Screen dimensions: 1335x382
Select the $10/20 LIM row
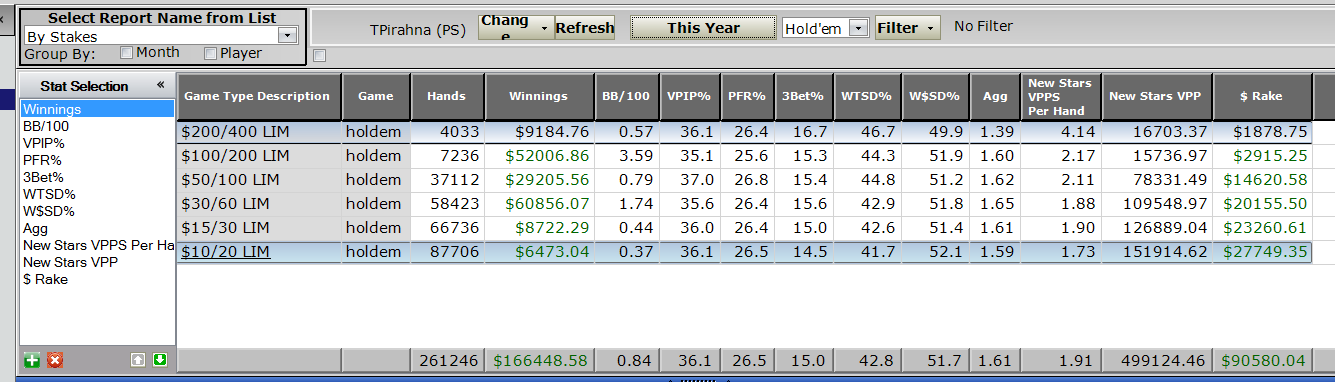744,251
